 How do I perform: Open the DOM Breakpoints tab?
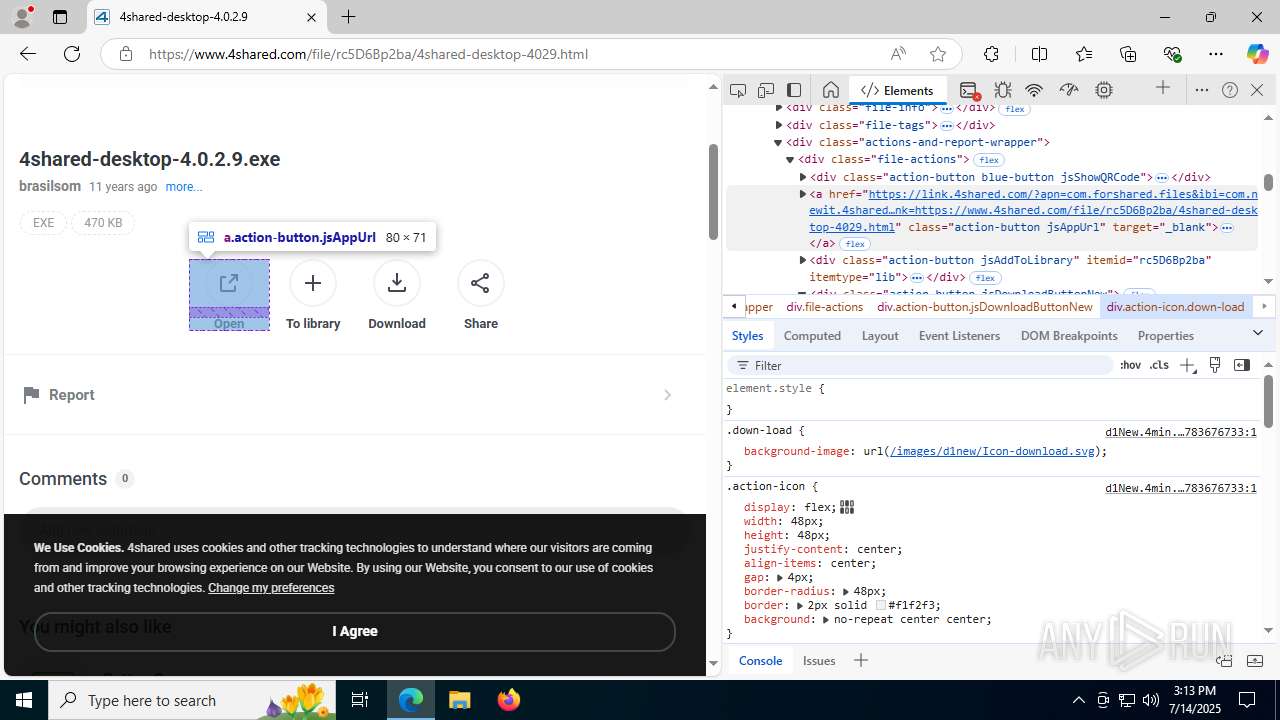click(x=1069, y=336)
